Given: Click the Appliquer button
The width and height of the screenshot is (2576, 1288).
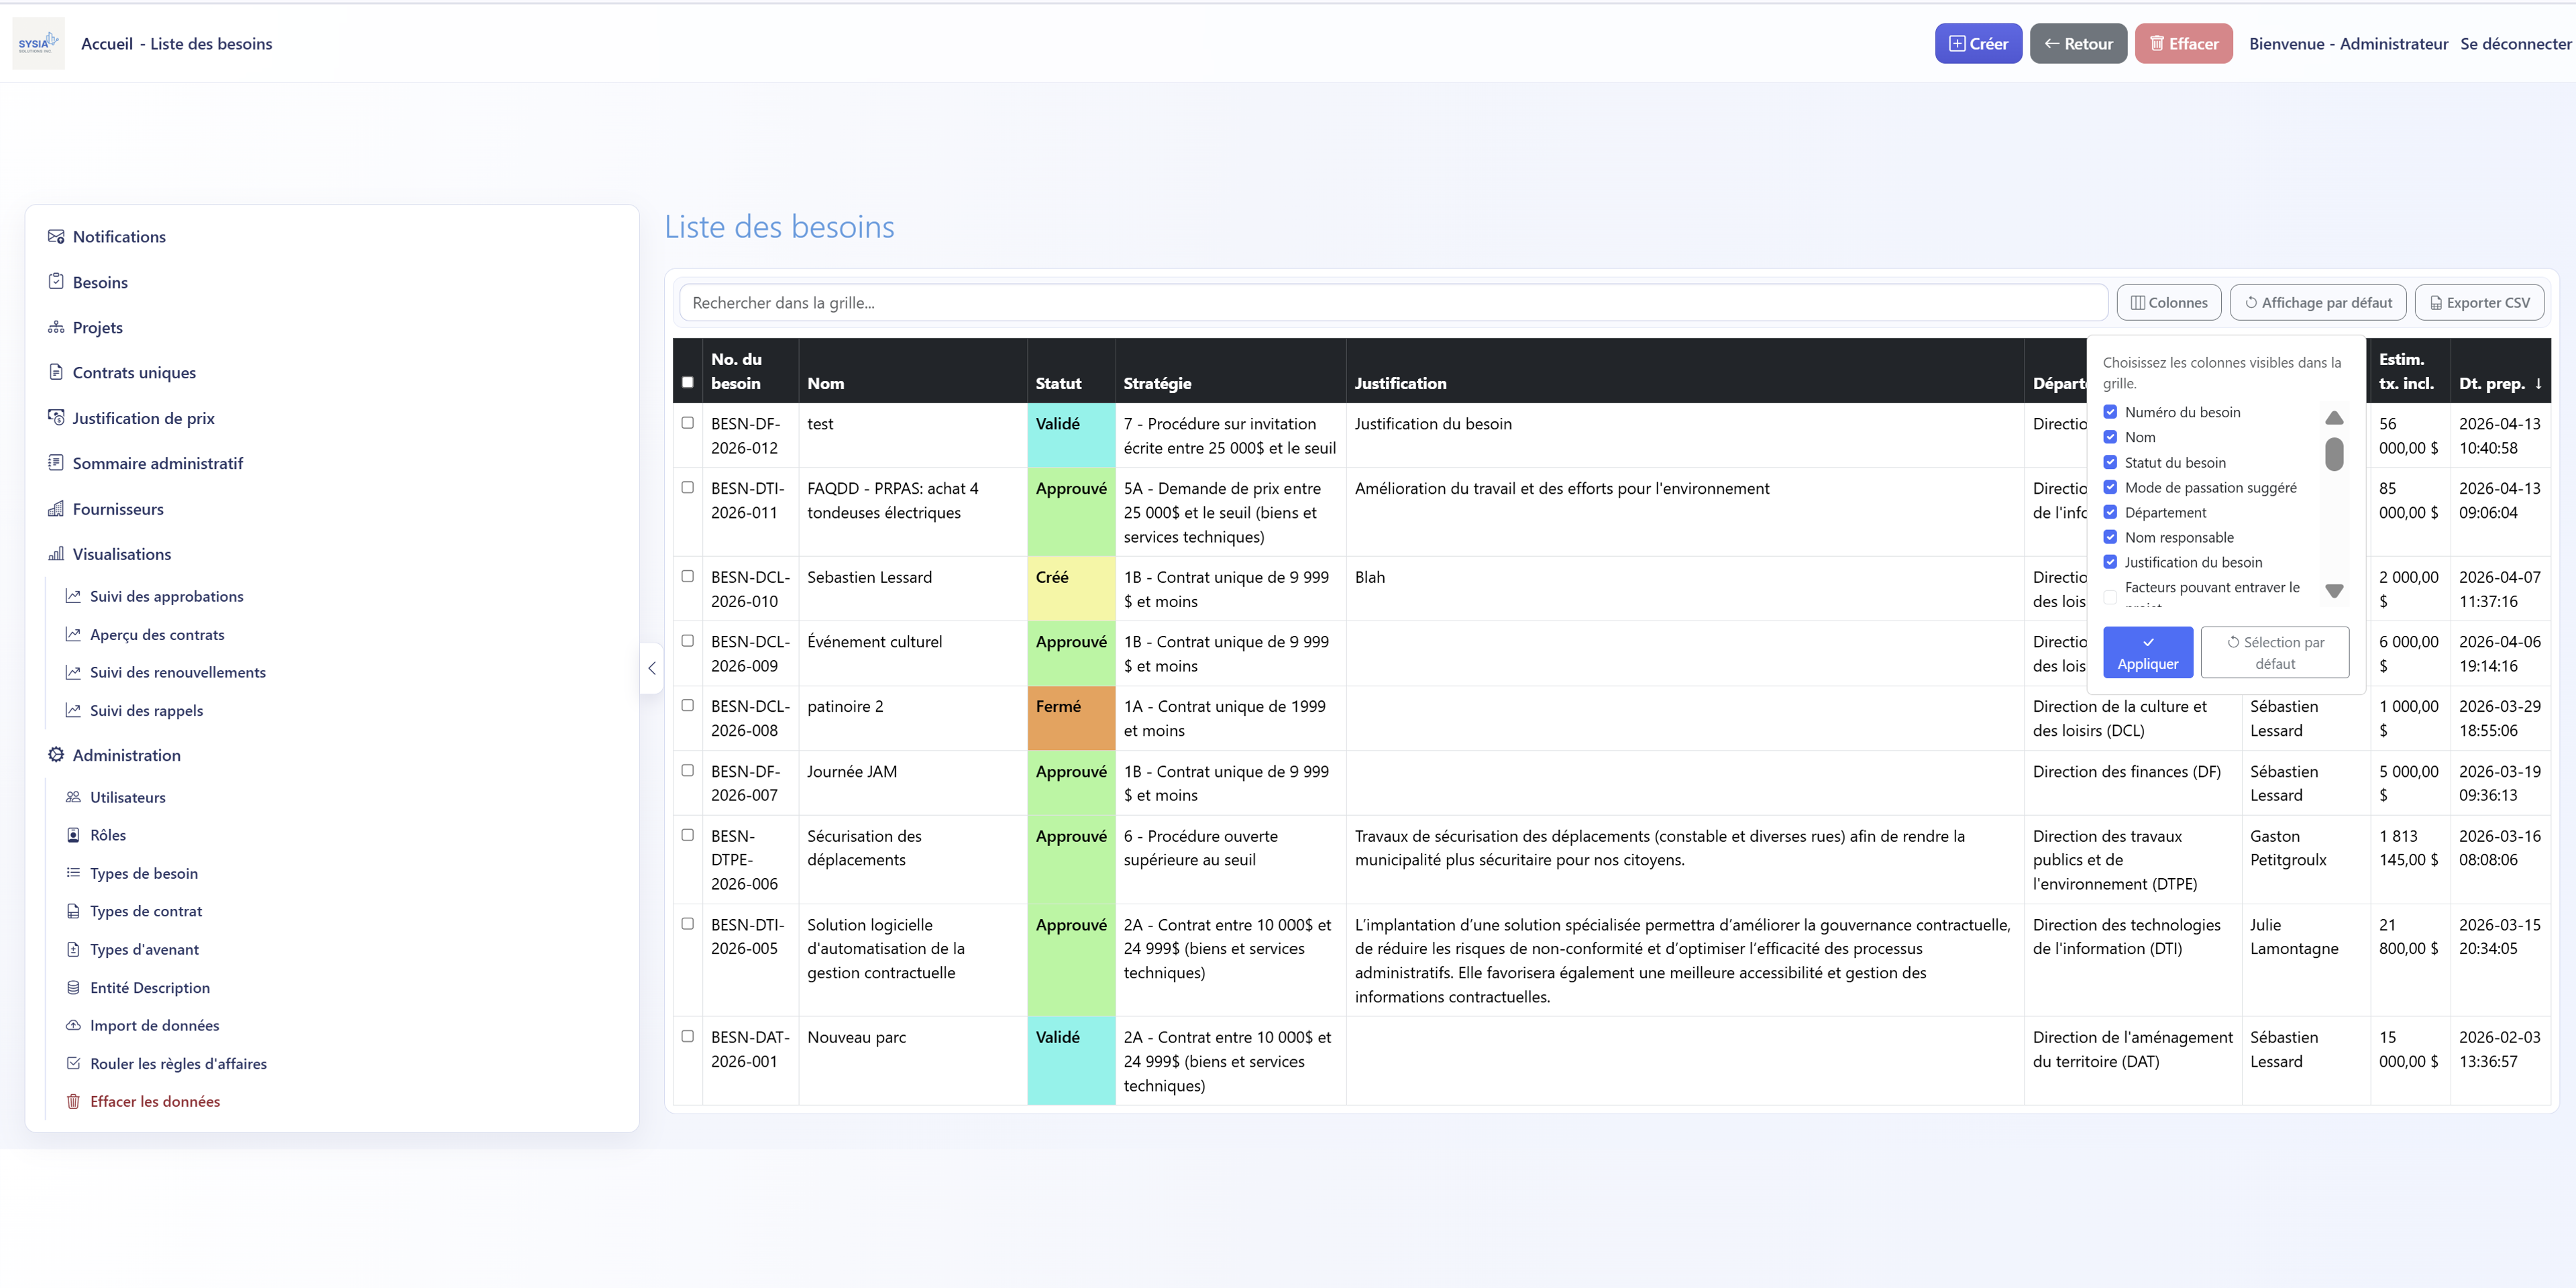Looking at the screenshot, I should click(2147, 652).
